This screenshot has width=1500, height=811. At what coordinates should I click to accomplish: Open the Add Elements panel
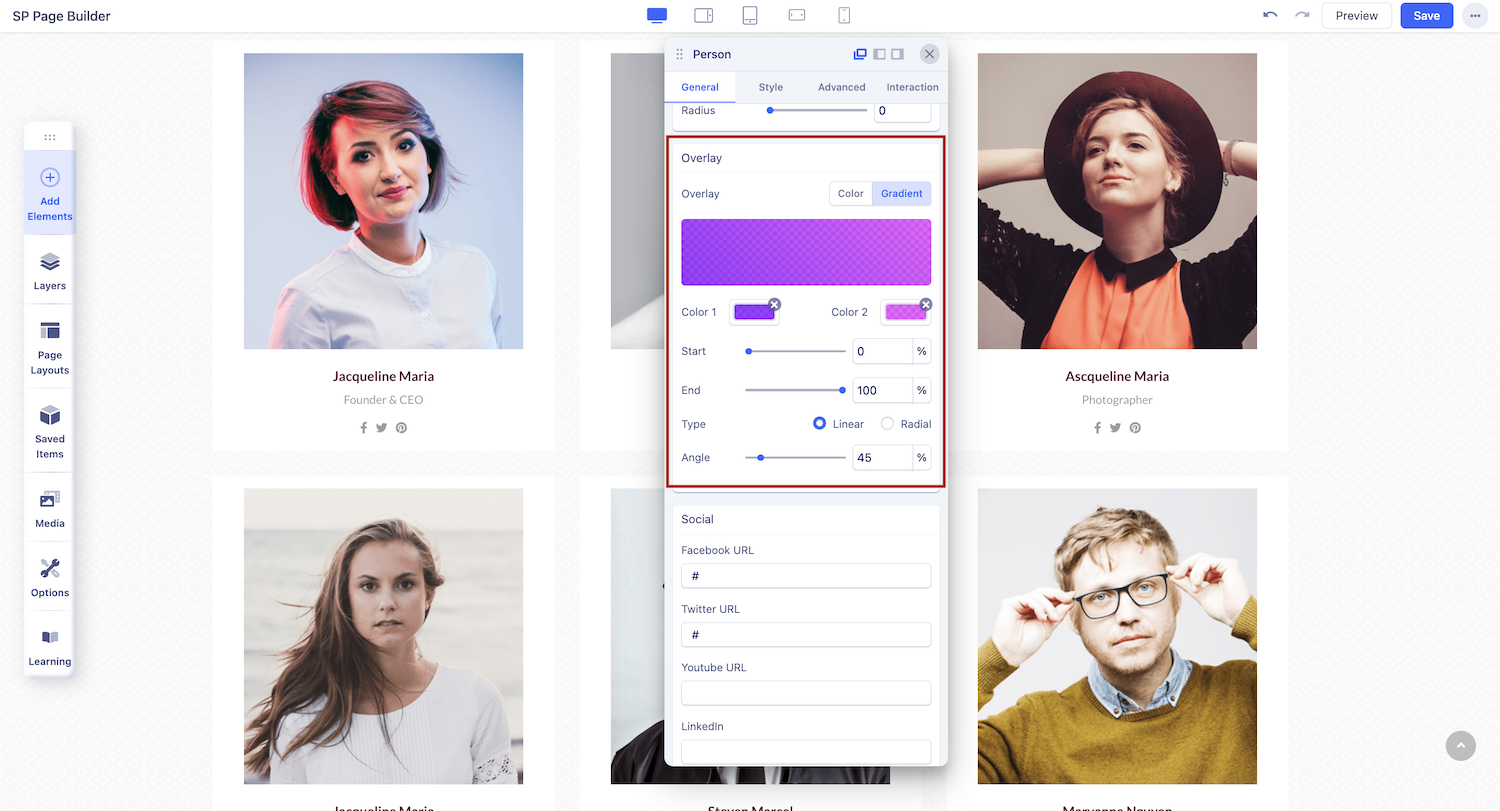pyautogui.click(x=50, y=193)
